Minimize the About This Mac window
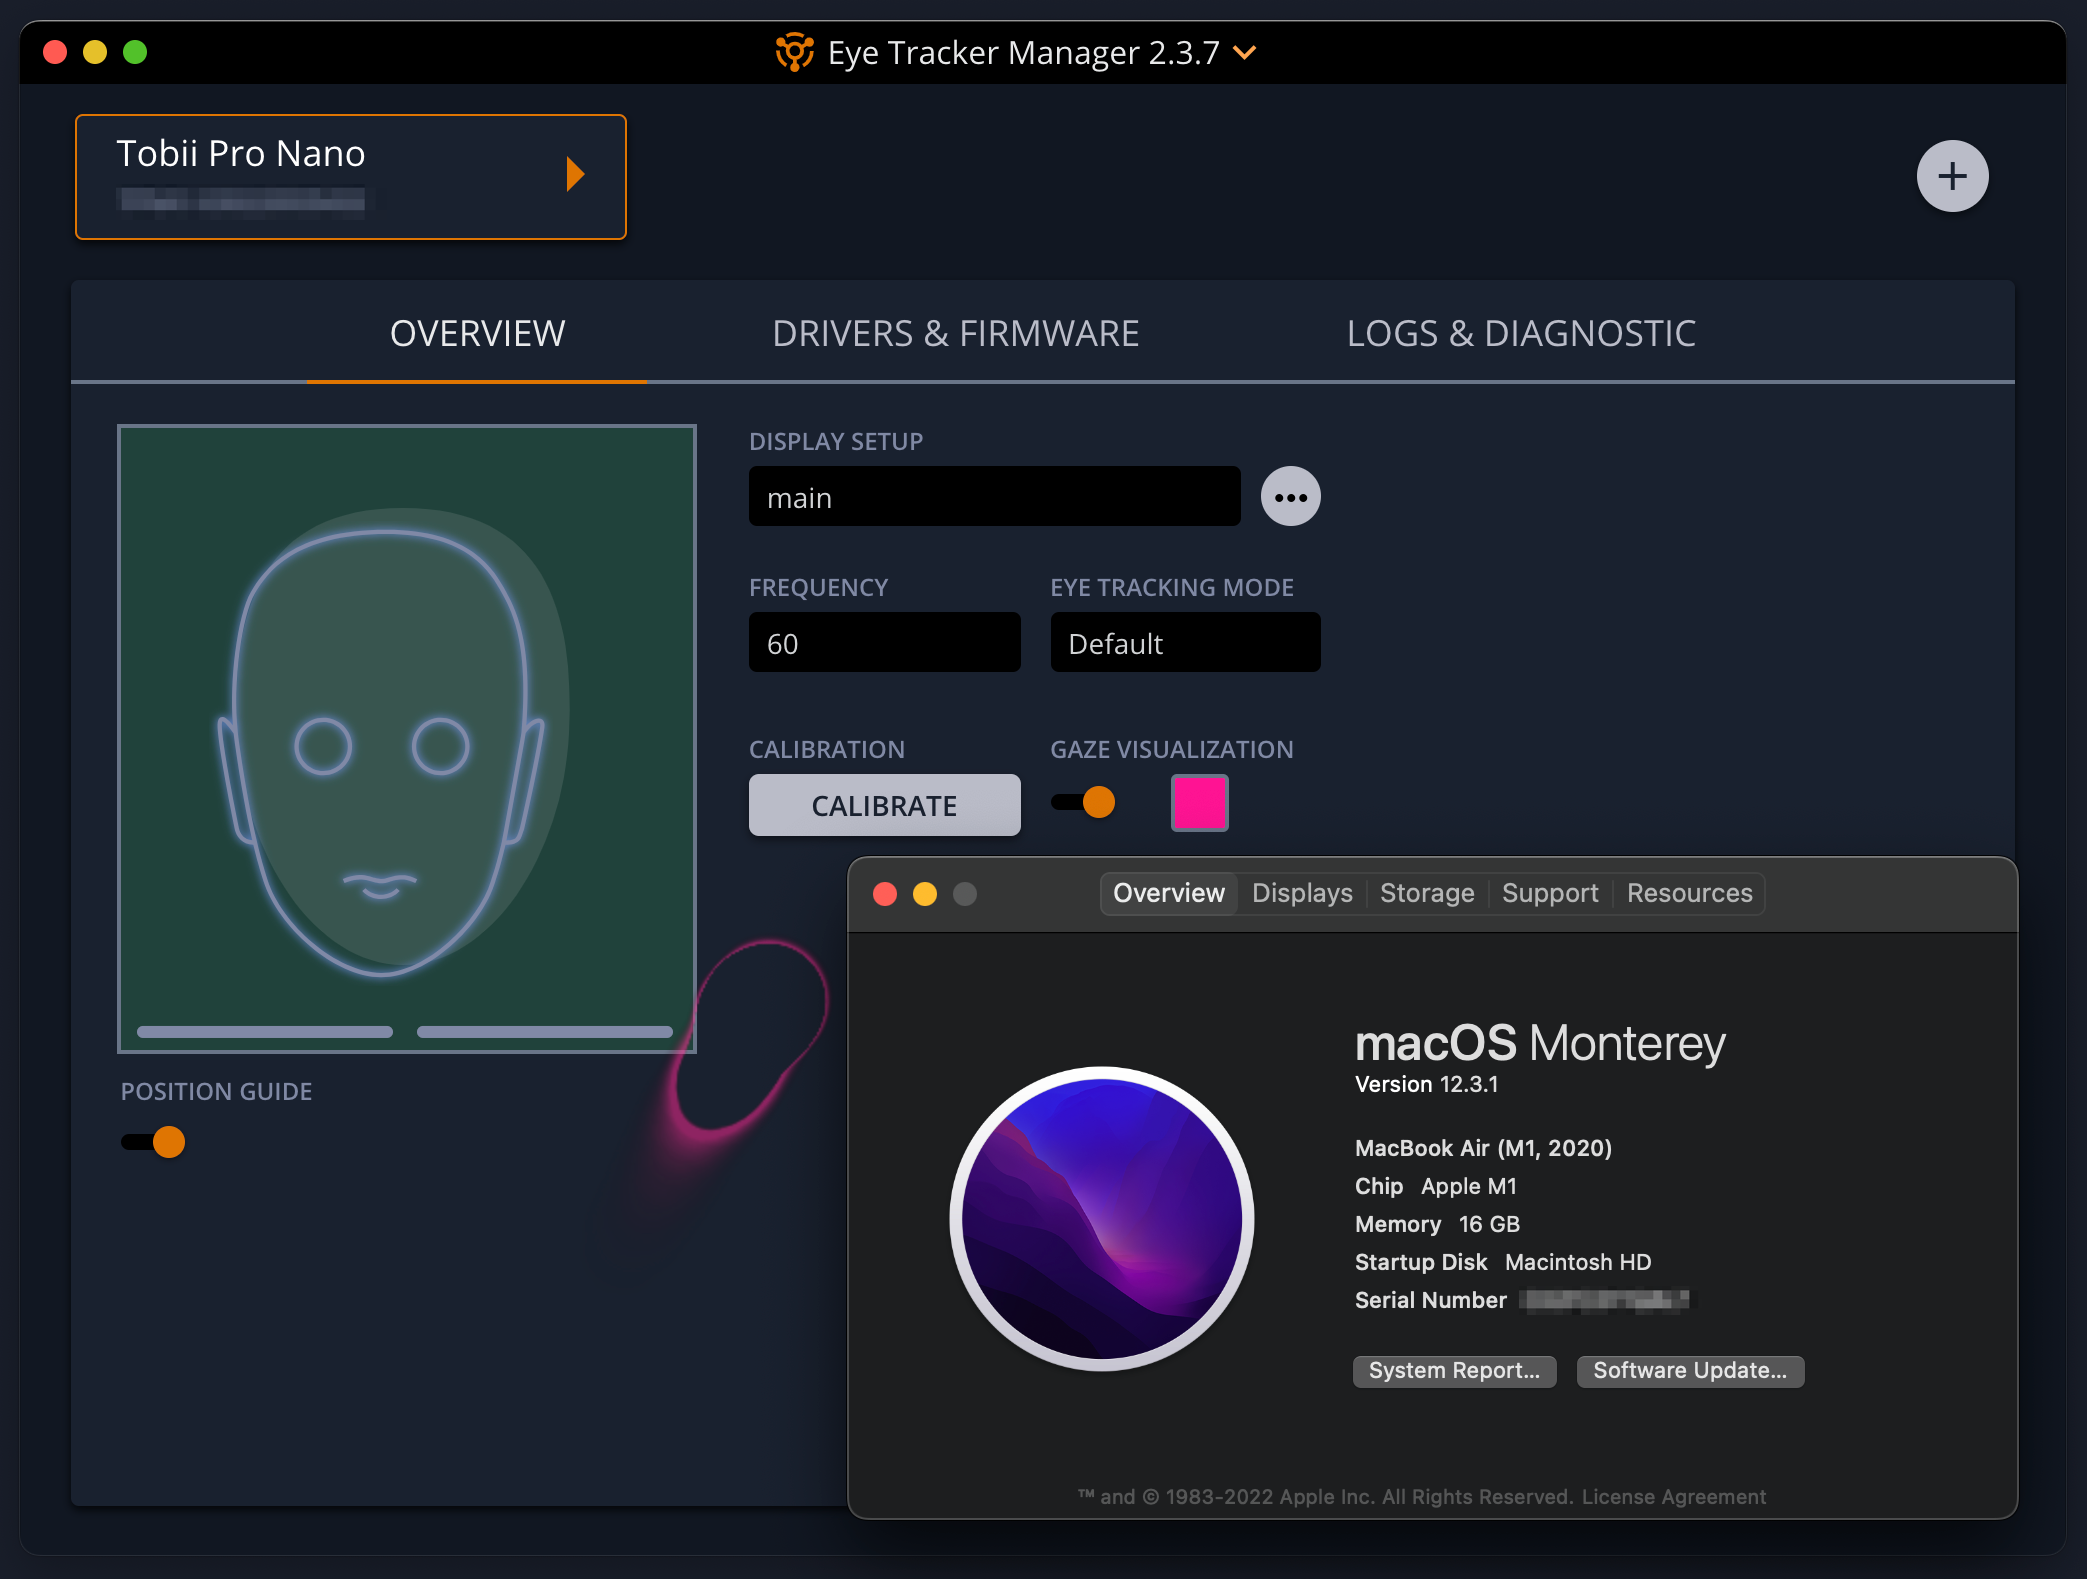Screen dimensions: 2087x1579 [x=925, y=894]
